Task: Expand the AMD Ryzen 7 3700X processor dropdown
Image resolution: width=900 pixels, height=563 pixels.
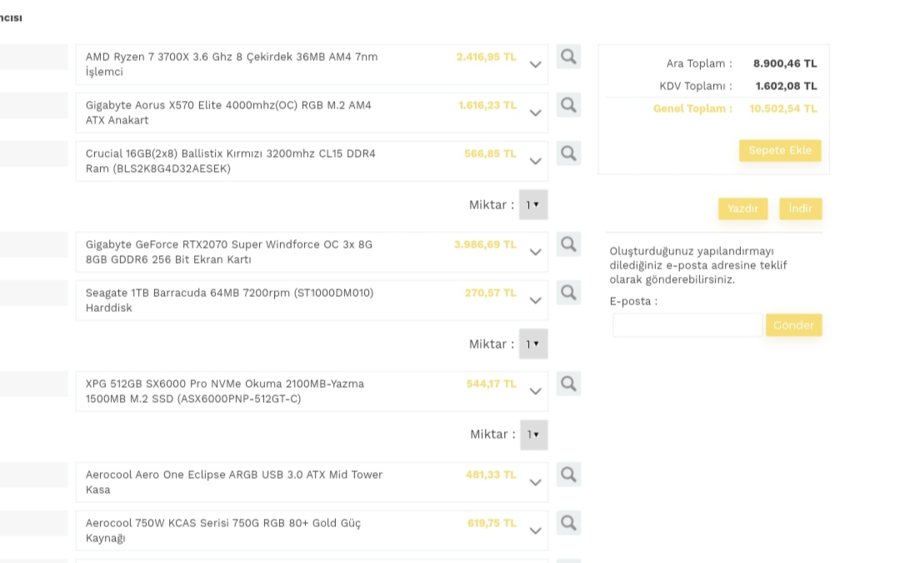Action: [535, 65]
